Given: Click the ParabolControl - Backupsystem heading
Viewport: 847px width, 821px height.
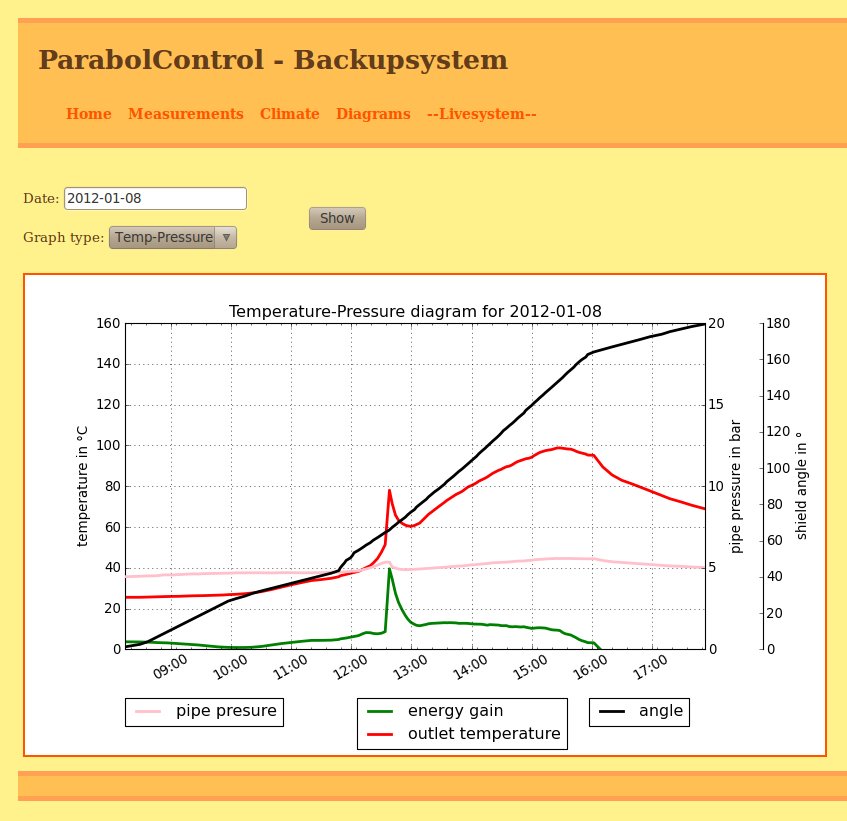Looking at the screenshot, I should click(x=272, y=61).
